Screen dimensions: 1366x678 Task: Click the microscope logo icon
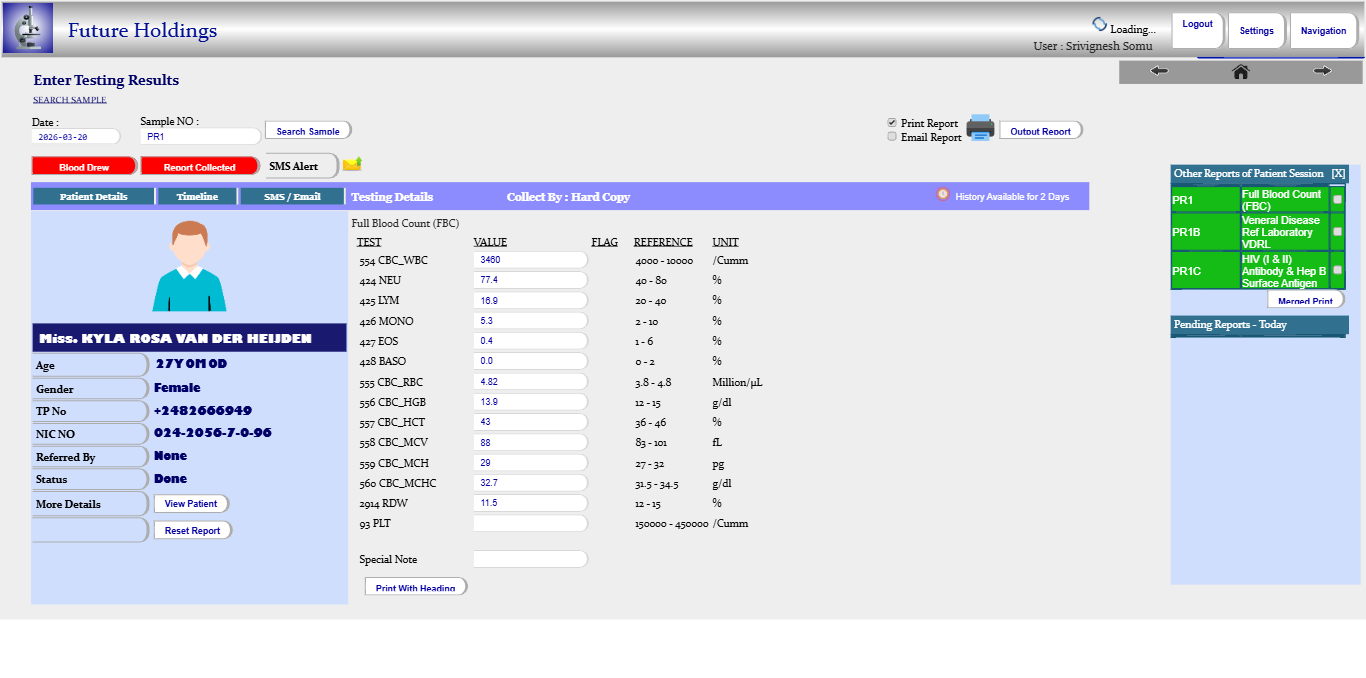[x=28, y=29]
